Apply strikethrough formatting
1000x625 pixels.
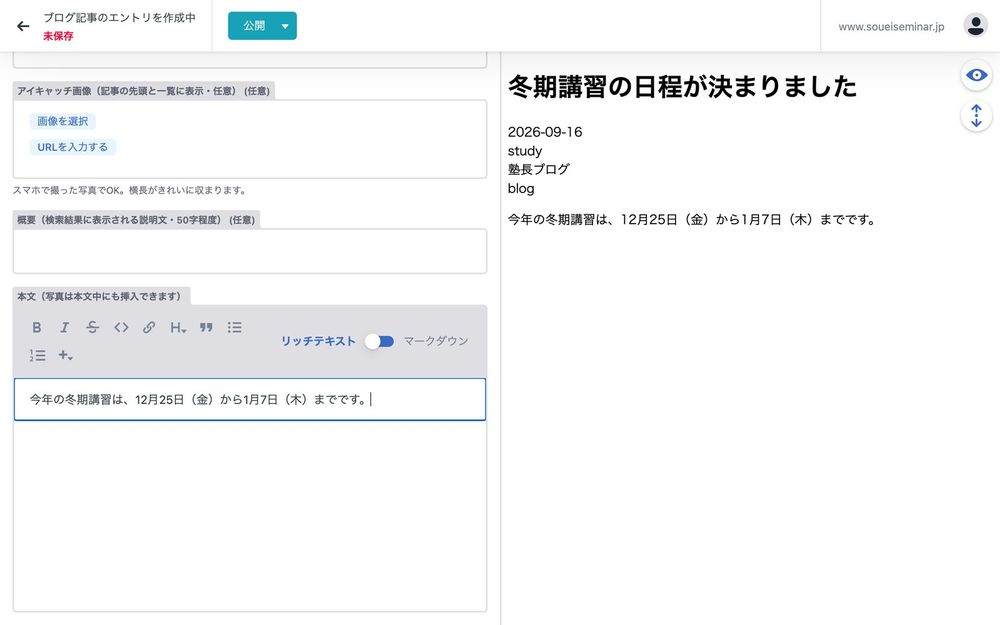pos(92,327)
